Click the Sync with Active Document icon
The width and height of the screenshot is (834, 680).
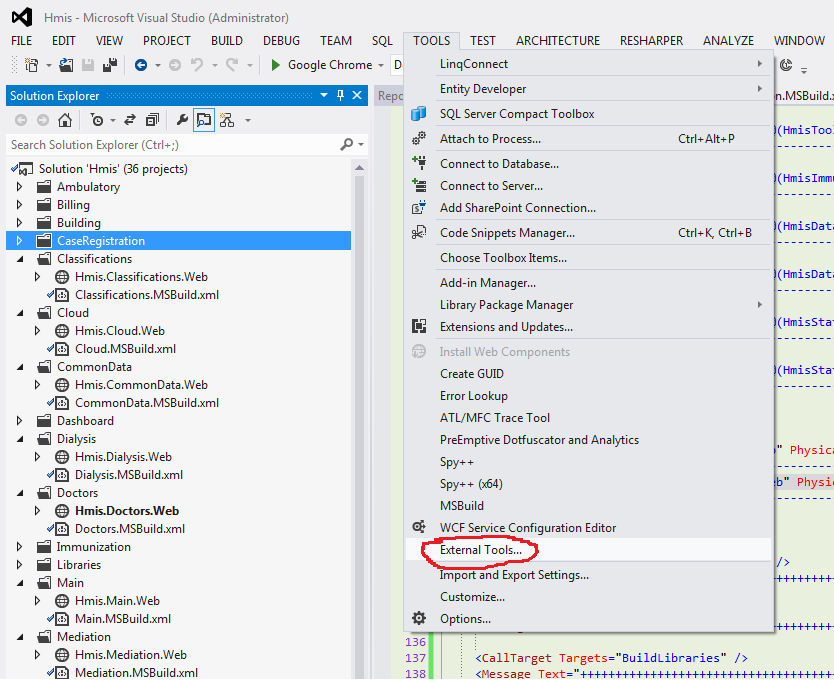click(x=129, y=120)
